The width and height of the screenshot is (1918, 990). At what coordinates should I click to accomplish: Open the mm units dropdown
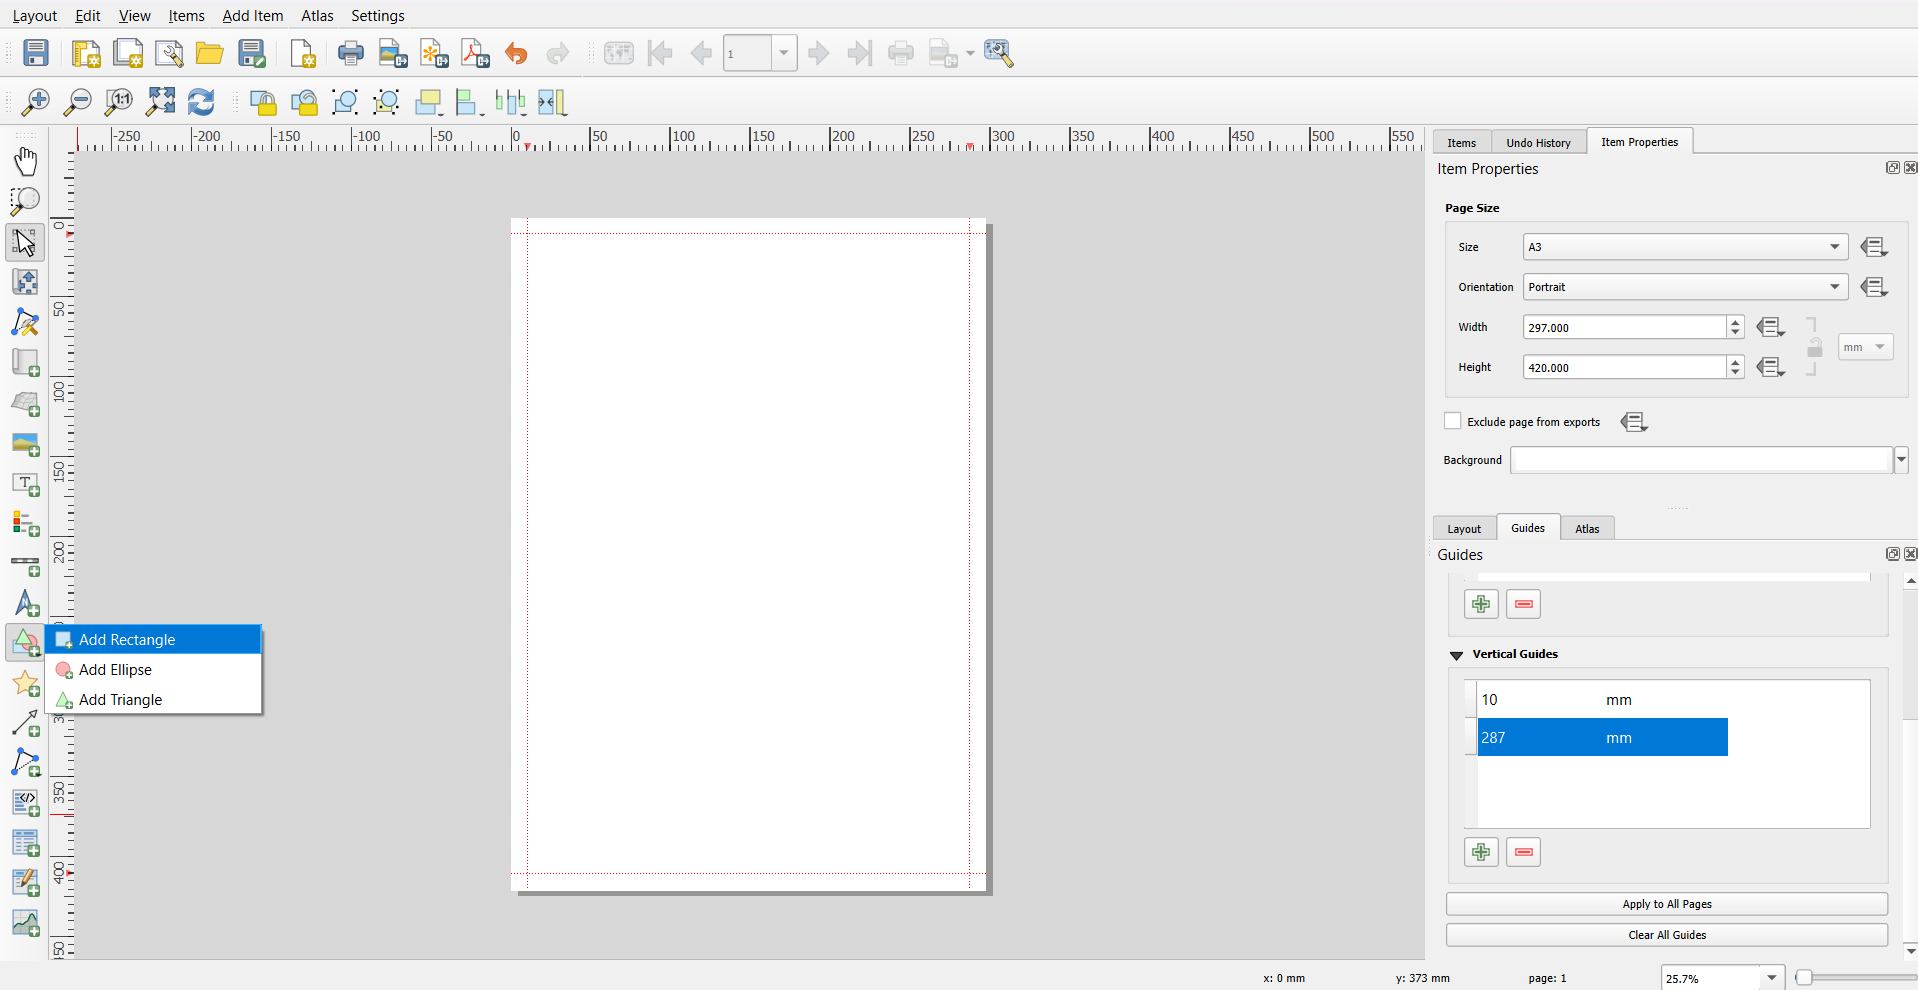1865,347
